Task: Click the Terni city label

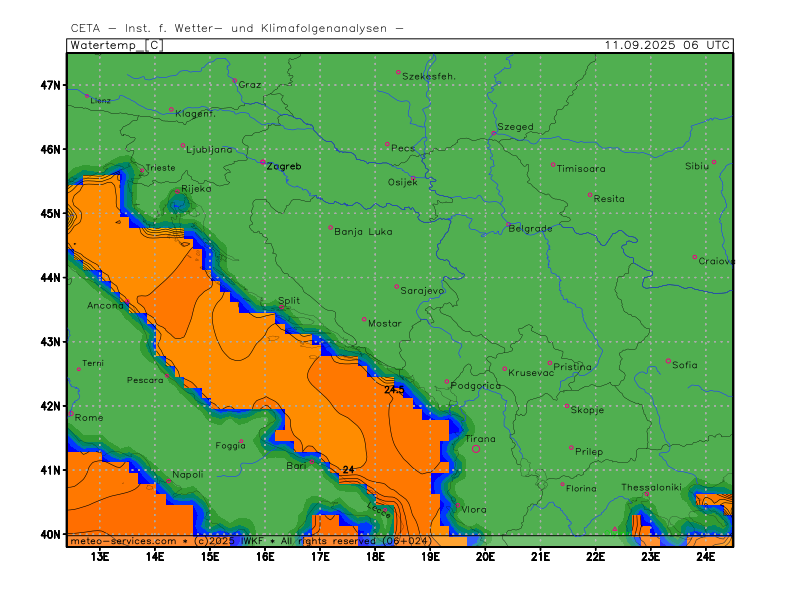Action: coord(93,363)
